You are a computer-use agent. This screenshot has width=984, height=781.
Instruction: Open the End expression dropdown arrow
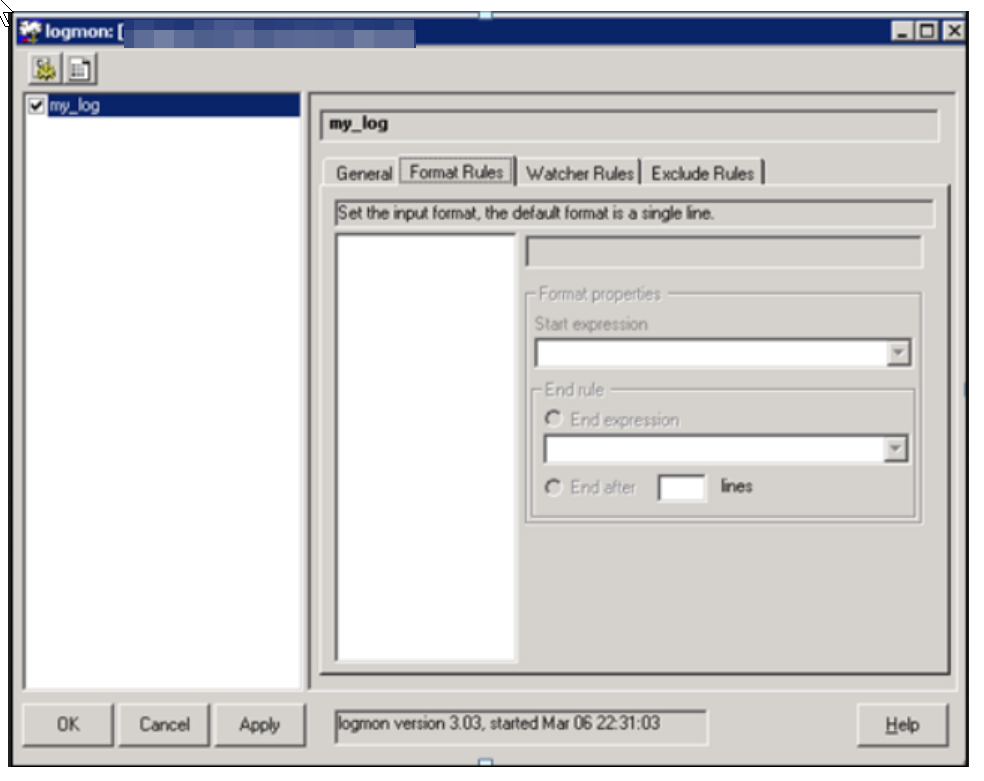tap(896, 449)
